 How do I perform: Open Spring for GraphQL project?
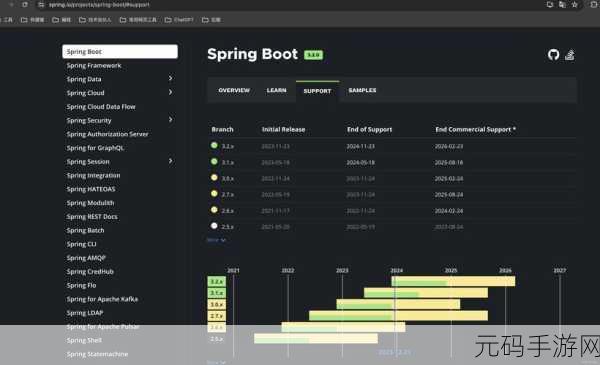[95, 148]
